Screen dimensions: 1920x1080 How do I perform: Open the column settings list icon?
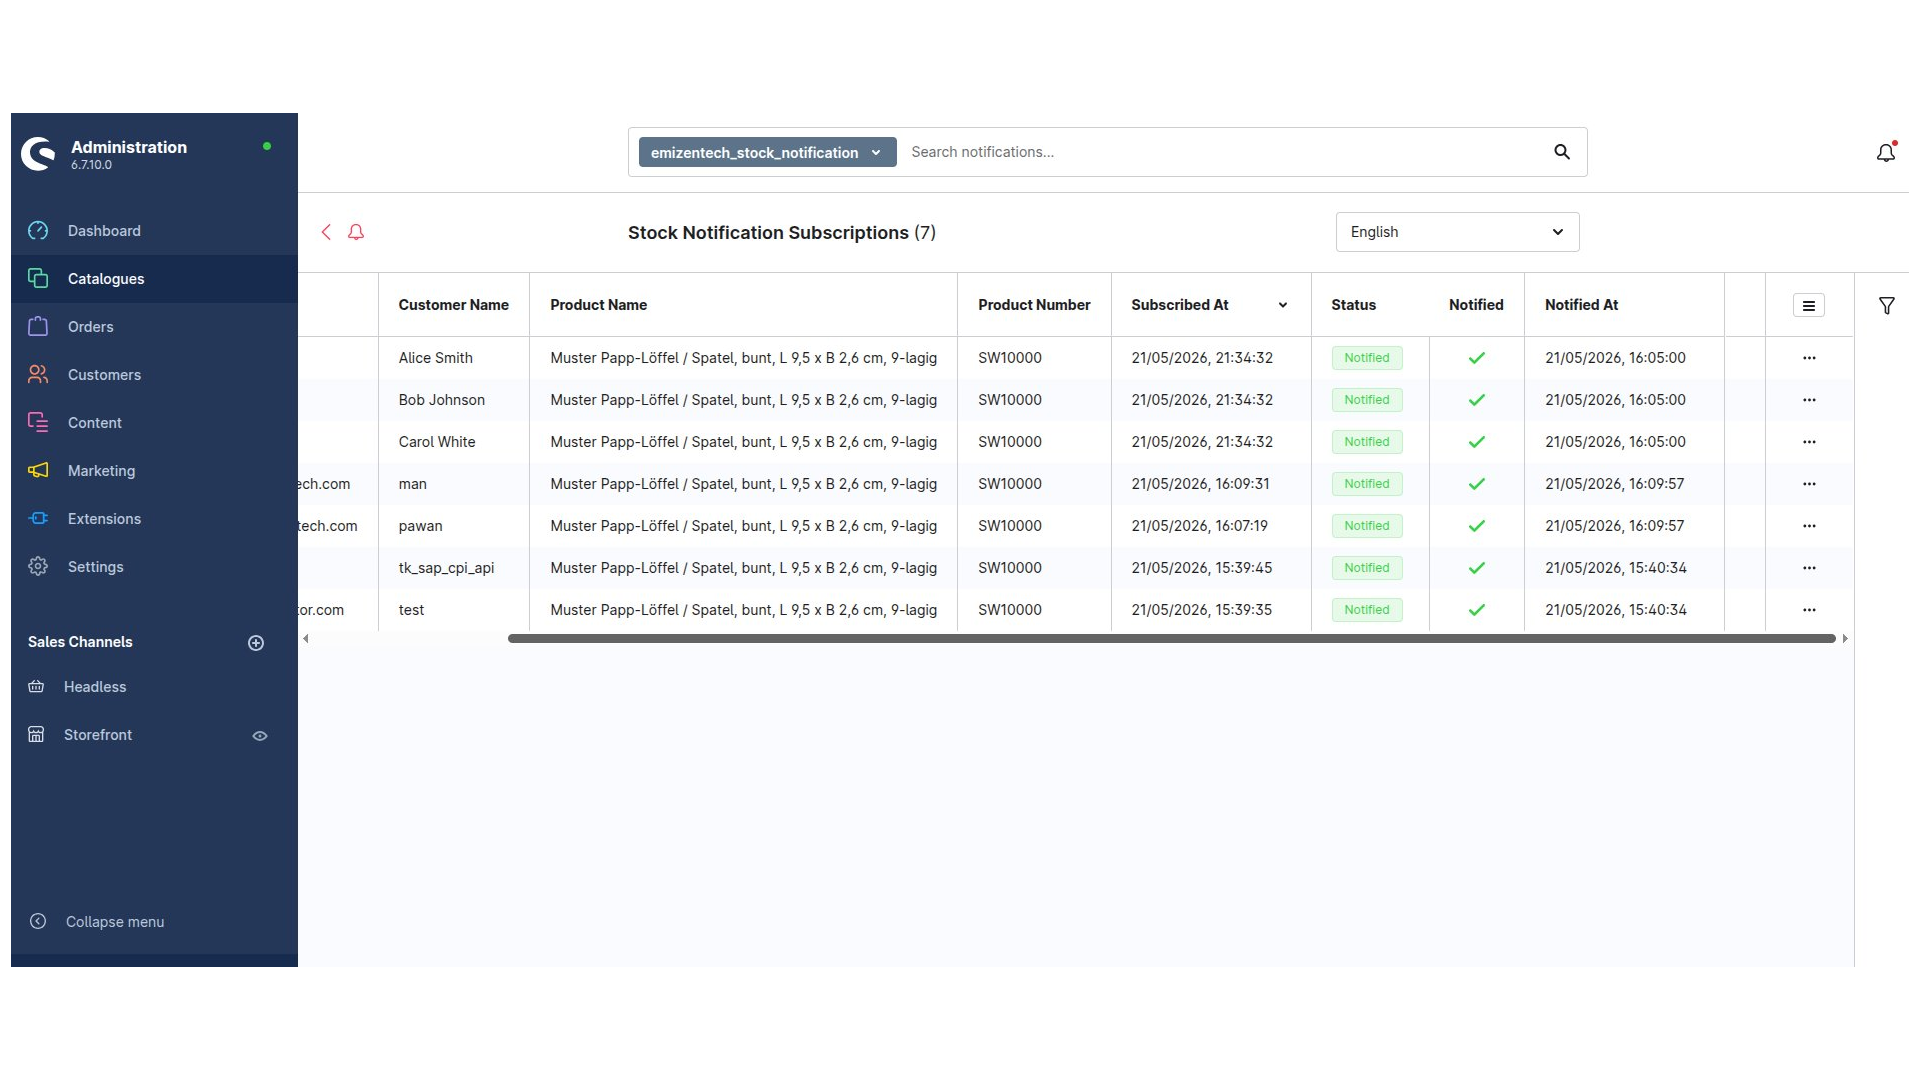pos(1809,306)
